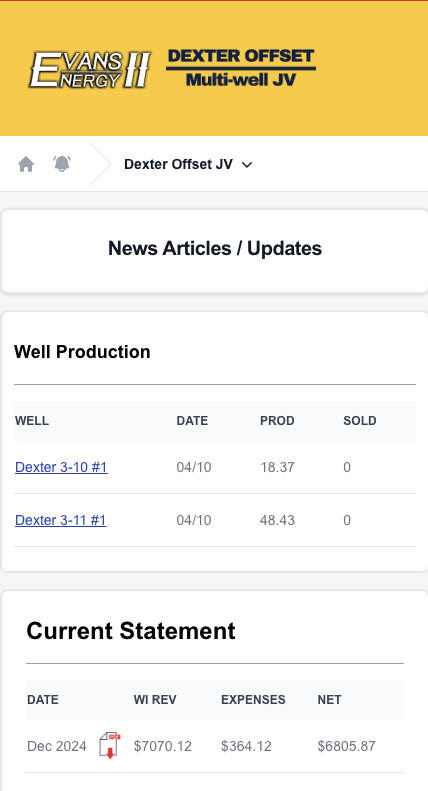Viewport: 428px width, 791px height.
Task: Click the WELL column header
Action: pyautogui.click(x=32, y=421)
